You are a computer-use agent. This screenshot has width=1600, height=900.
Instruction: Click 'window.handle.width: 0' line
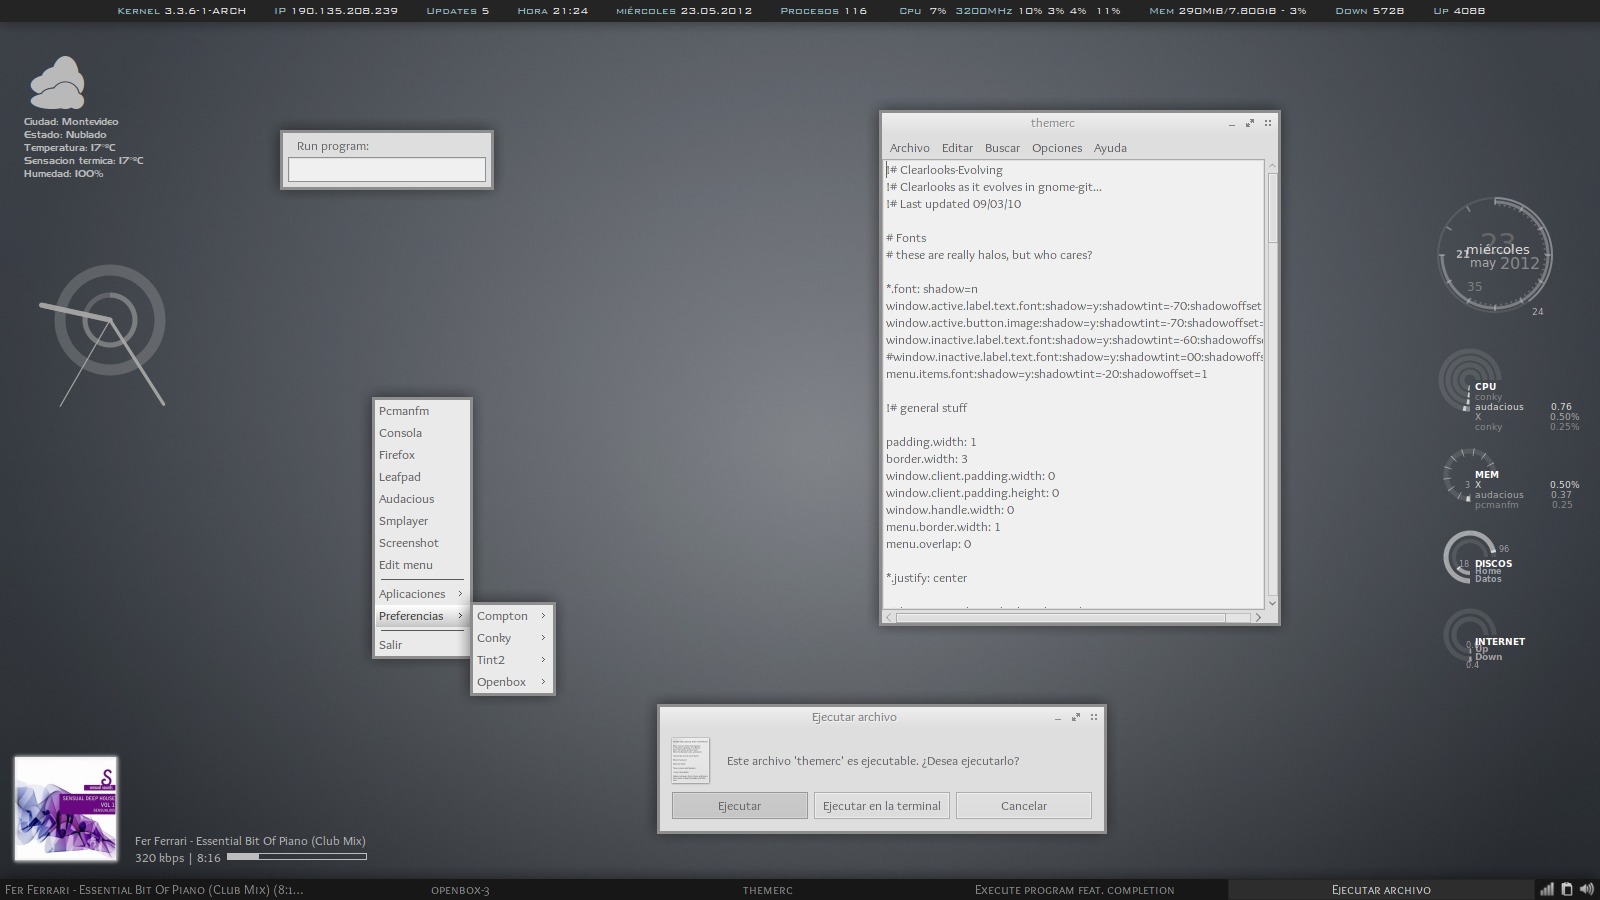coord(950,510)
